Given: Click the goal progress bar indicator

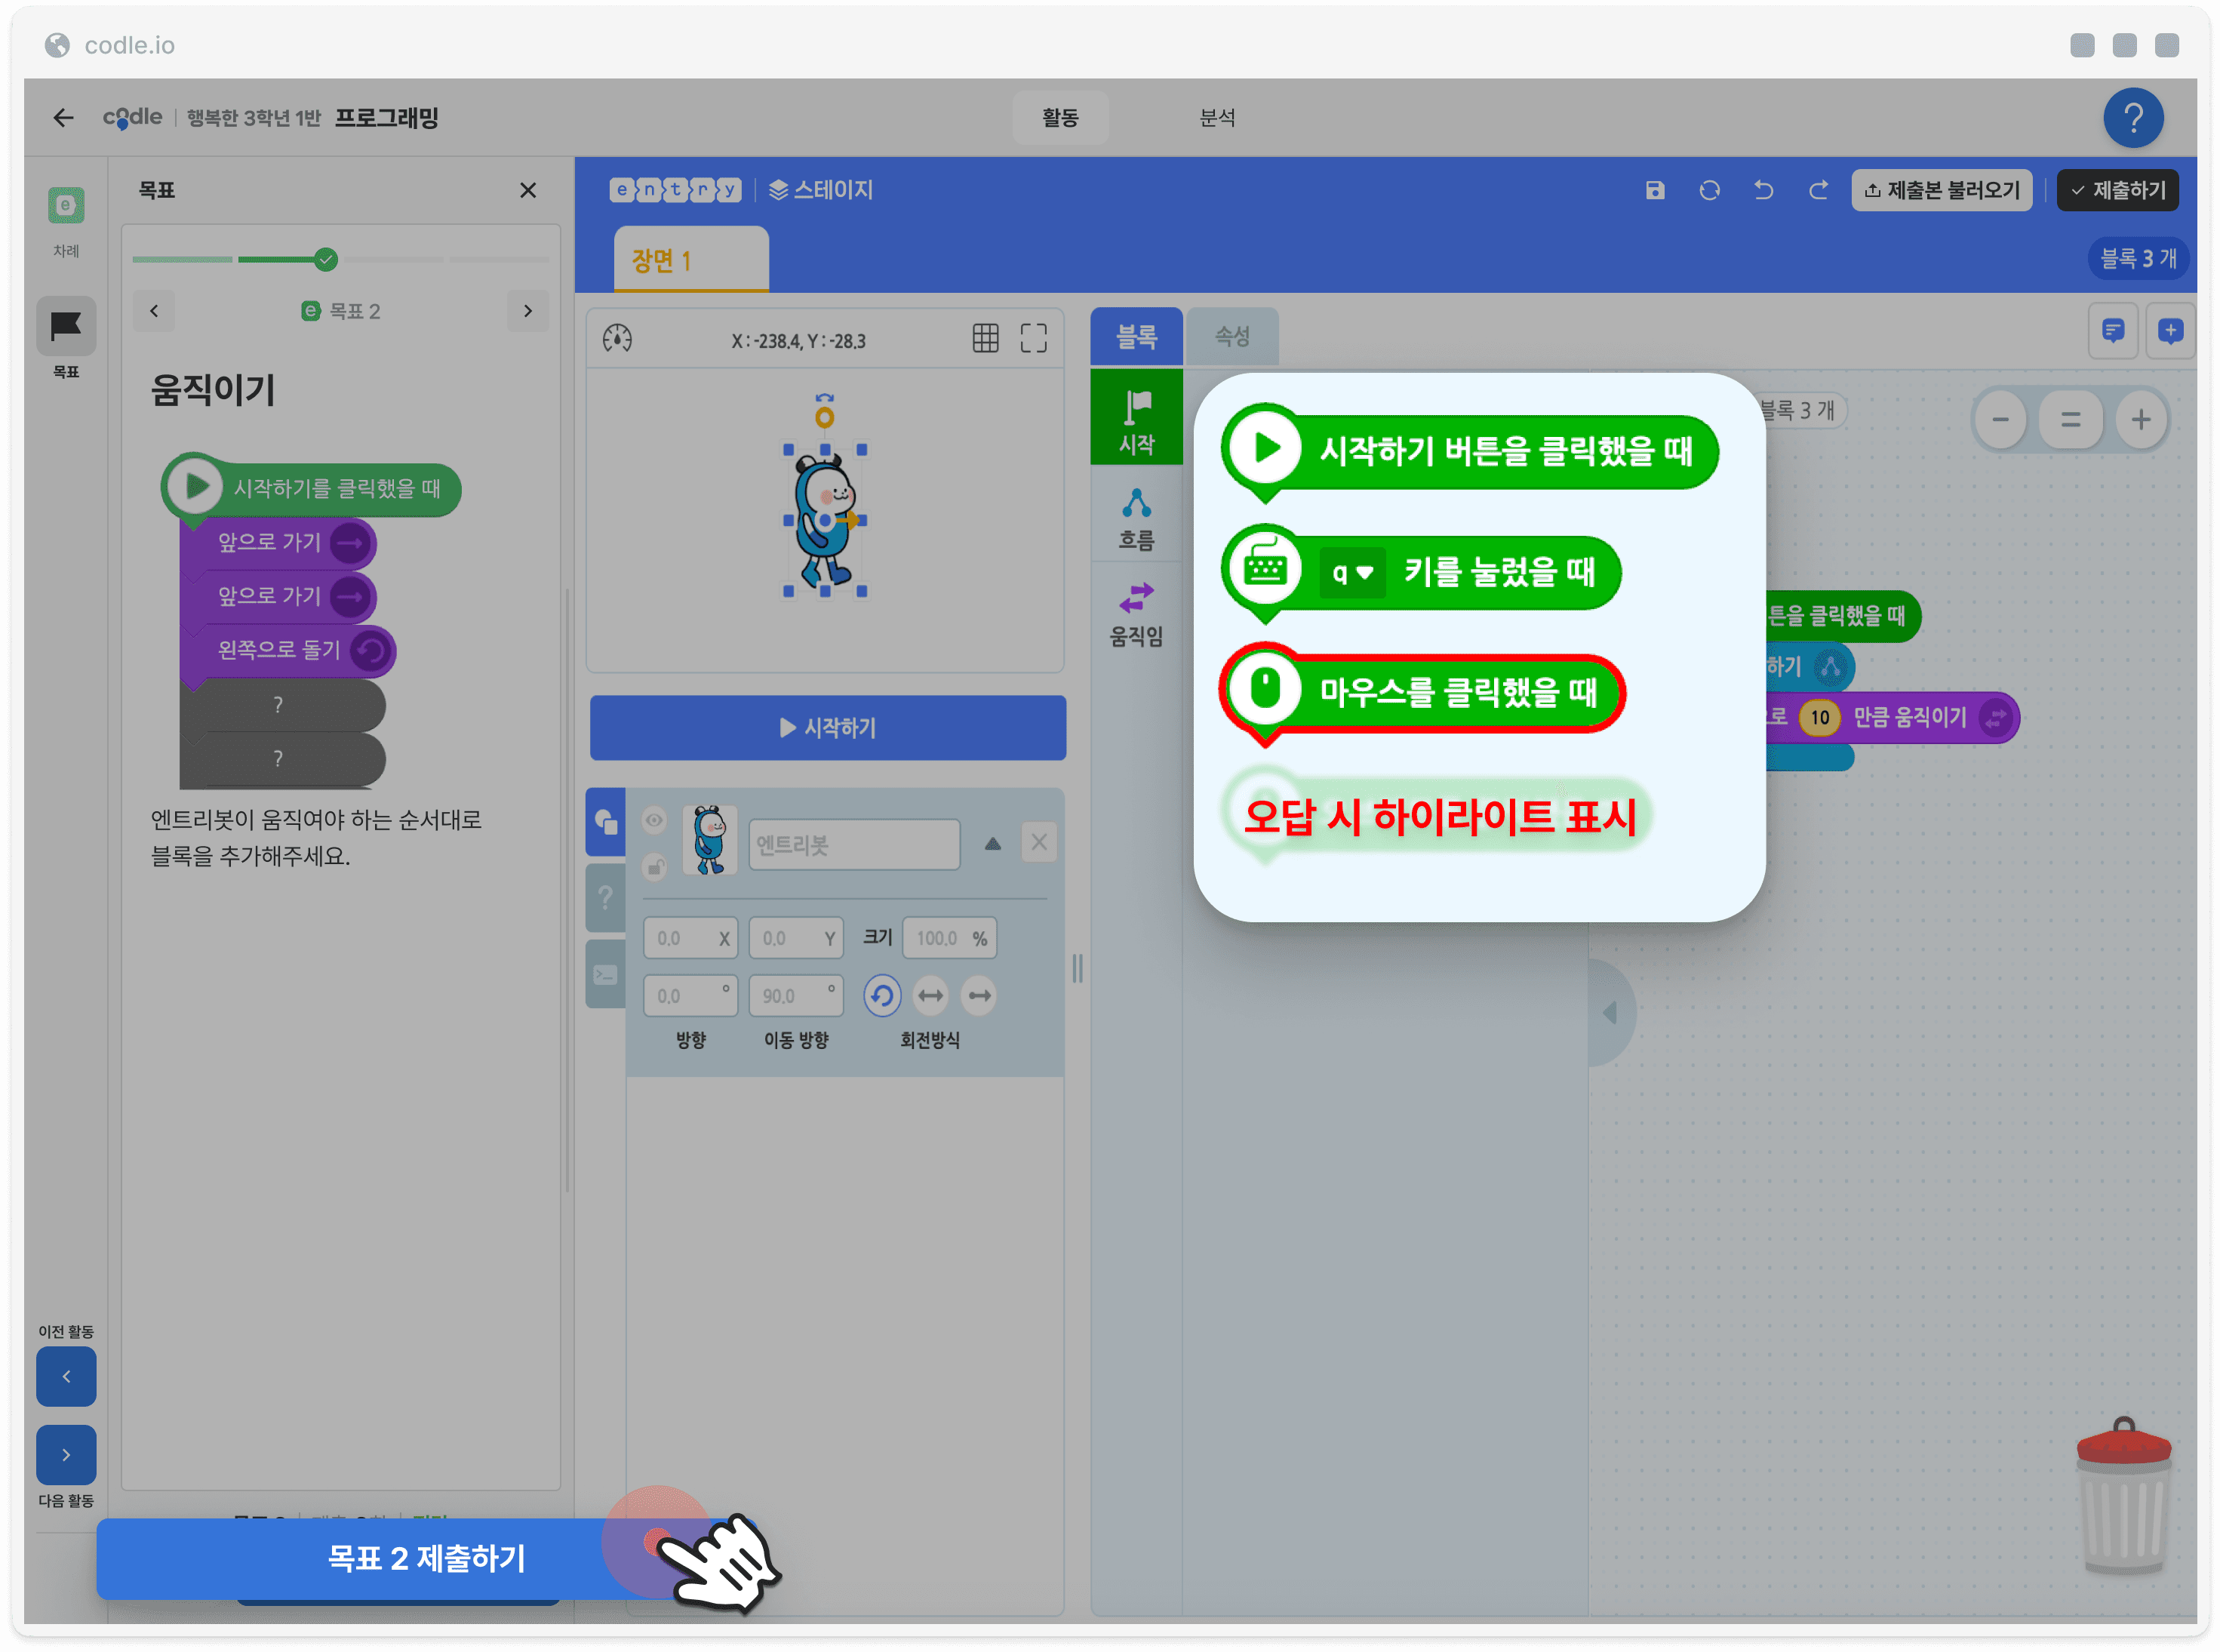Looking at the screenshot, I should point(325,260).
